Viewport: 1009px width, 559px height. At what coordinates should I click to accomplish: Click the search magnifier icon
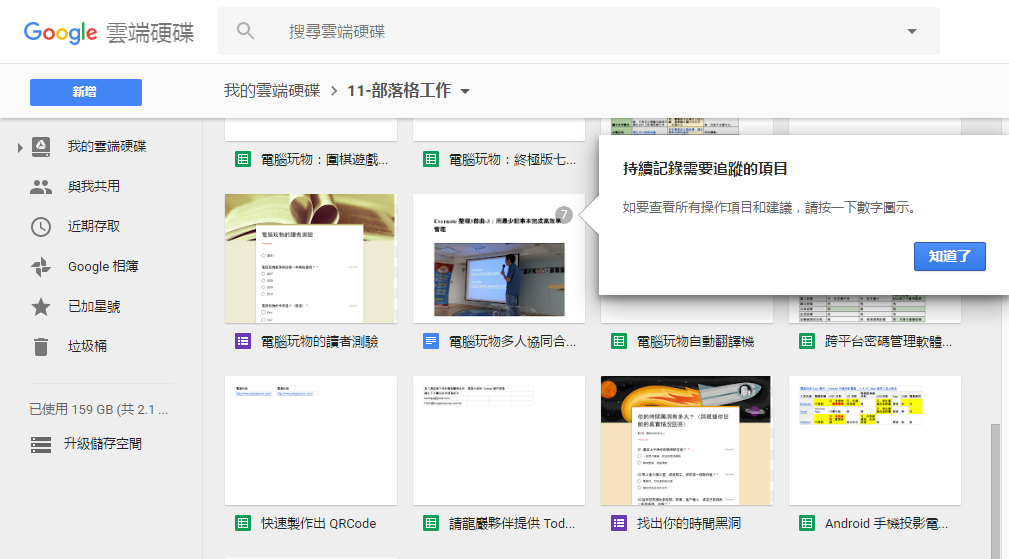pyautogui.click(x=245, y=30)
